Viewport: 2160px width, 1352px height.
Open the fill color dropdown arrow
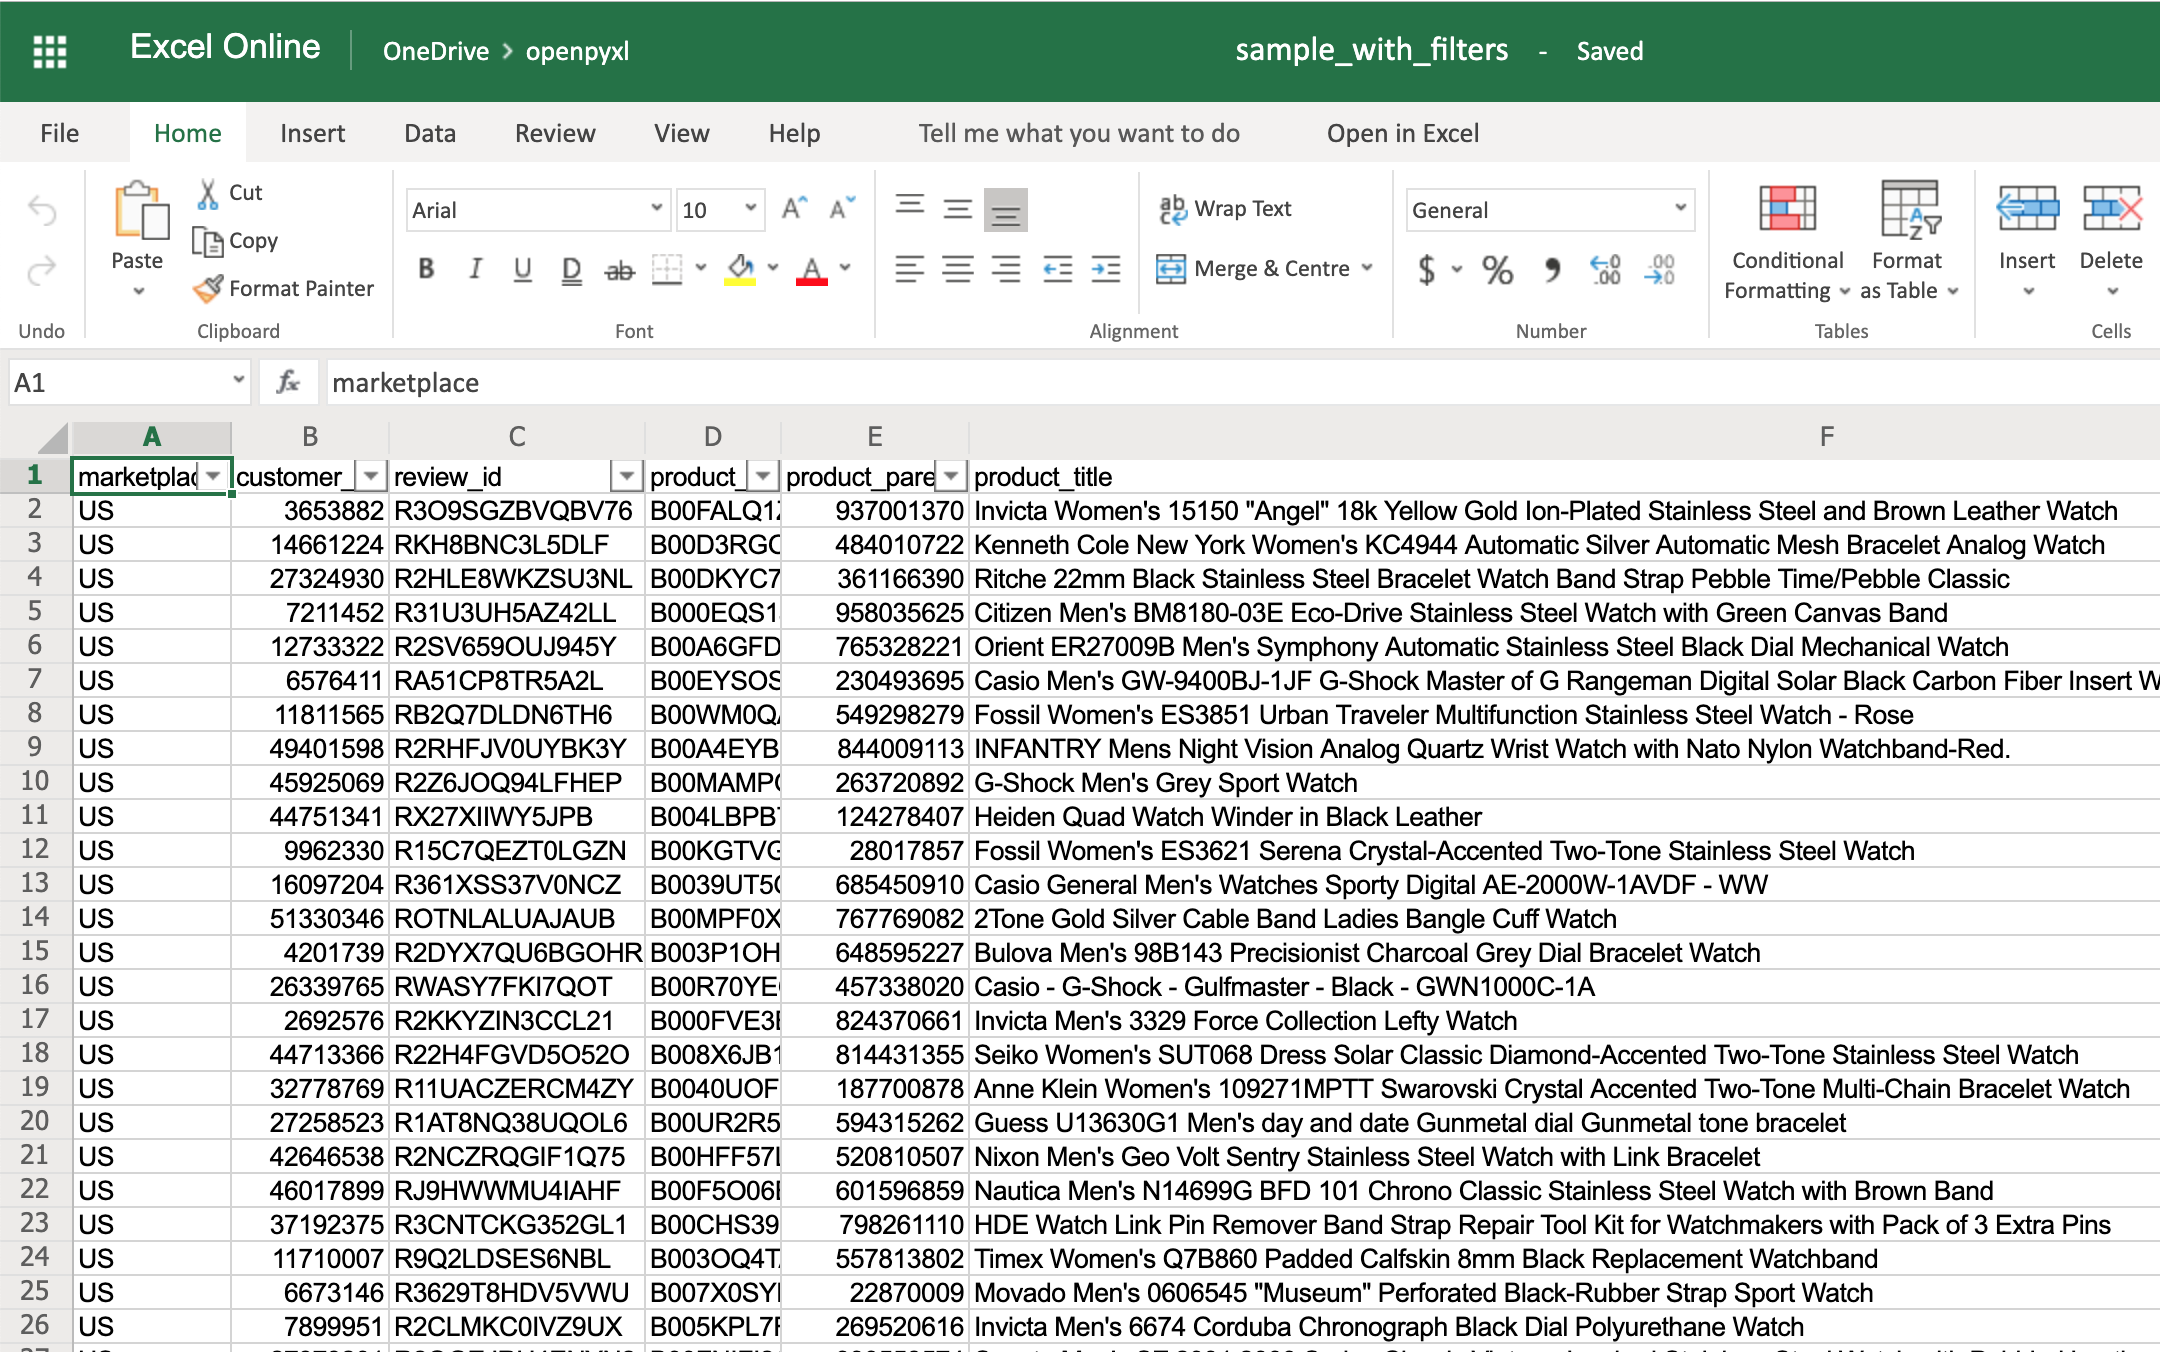(x=773, y=267)
